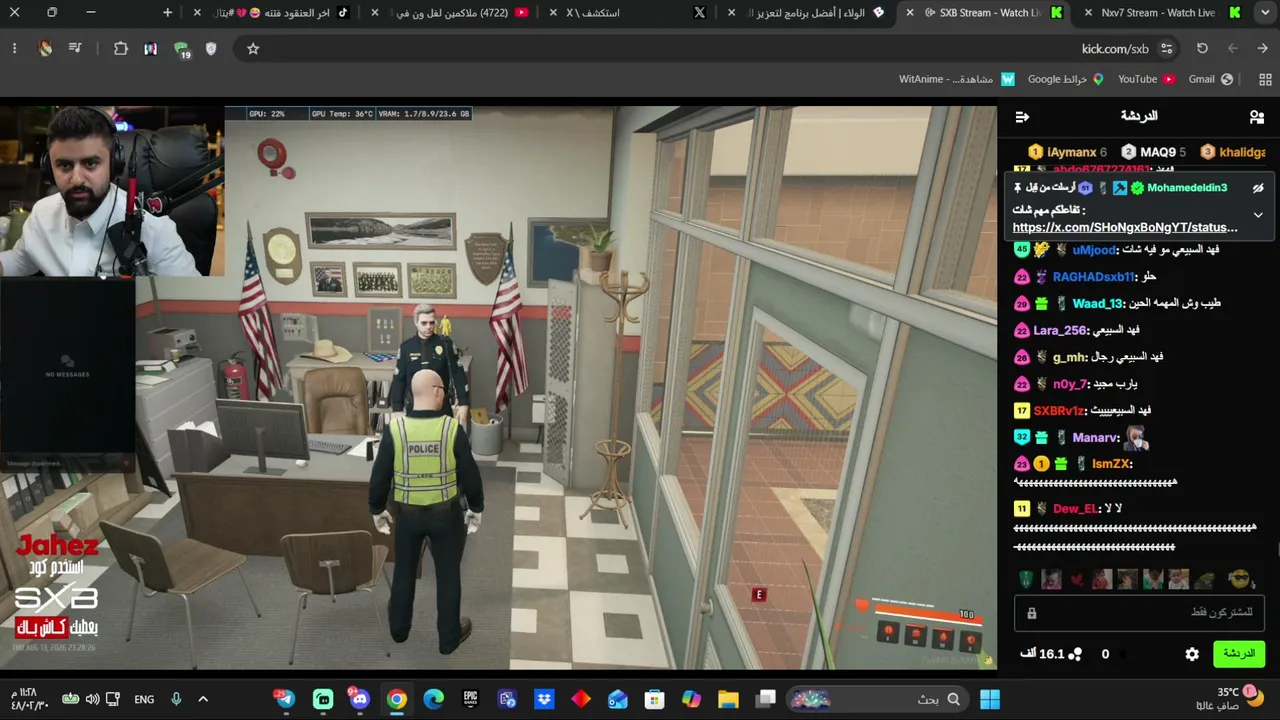Click the n0y_7 username in chat

point(1069,384)
